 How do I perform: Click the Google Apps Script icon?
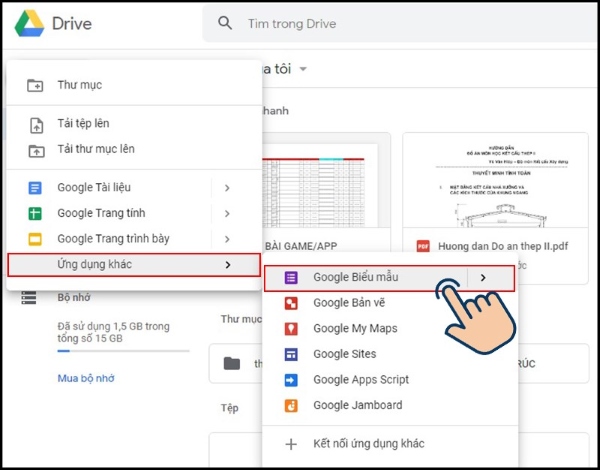(291, 380)
